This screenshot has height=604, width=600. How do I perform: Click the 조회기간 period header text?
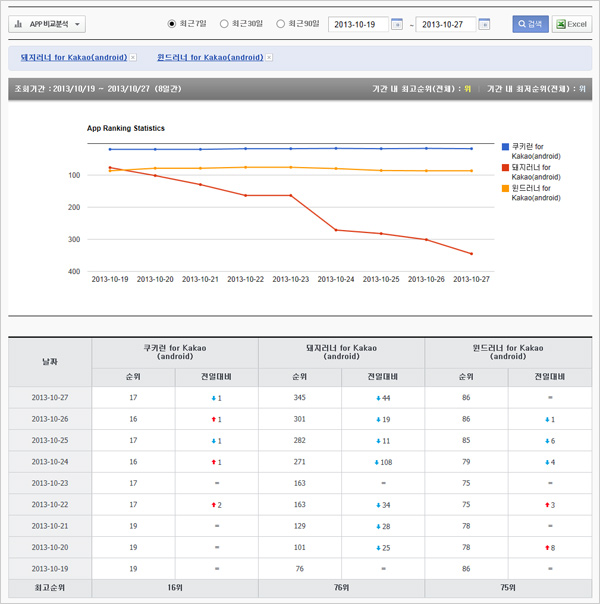coord(98,89)
